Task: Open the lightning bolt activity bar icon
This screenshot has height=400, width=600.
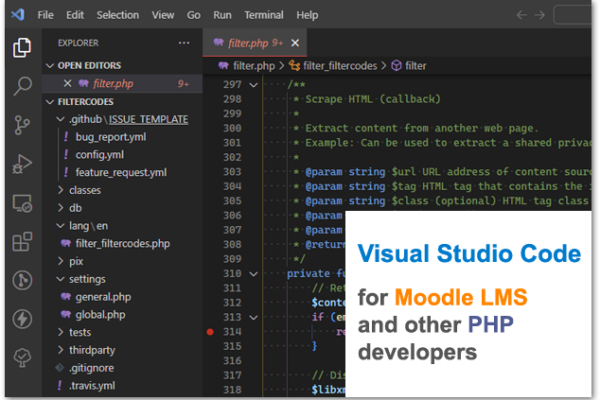Action: coord(22,319)
